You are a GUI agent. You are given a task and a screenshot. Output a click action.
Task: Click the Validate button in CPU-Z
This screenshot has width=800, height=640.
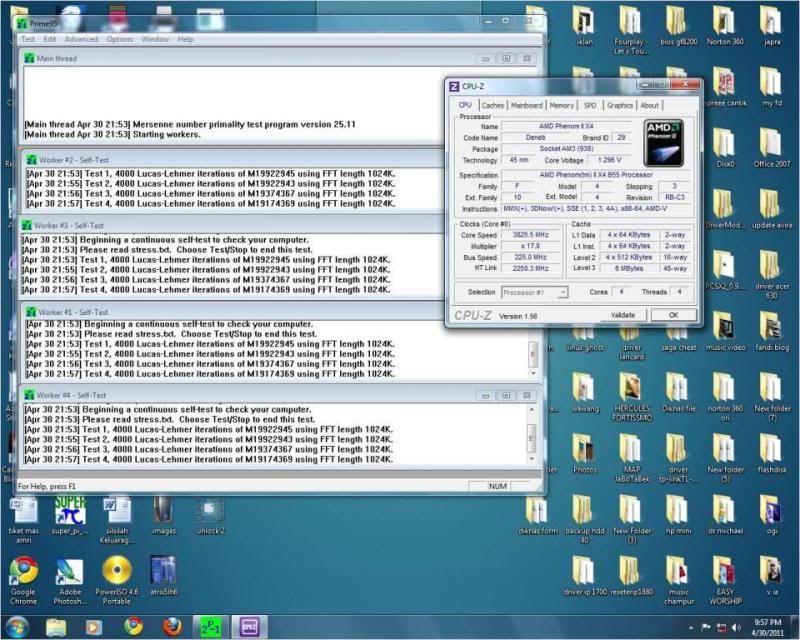point(622,315)
